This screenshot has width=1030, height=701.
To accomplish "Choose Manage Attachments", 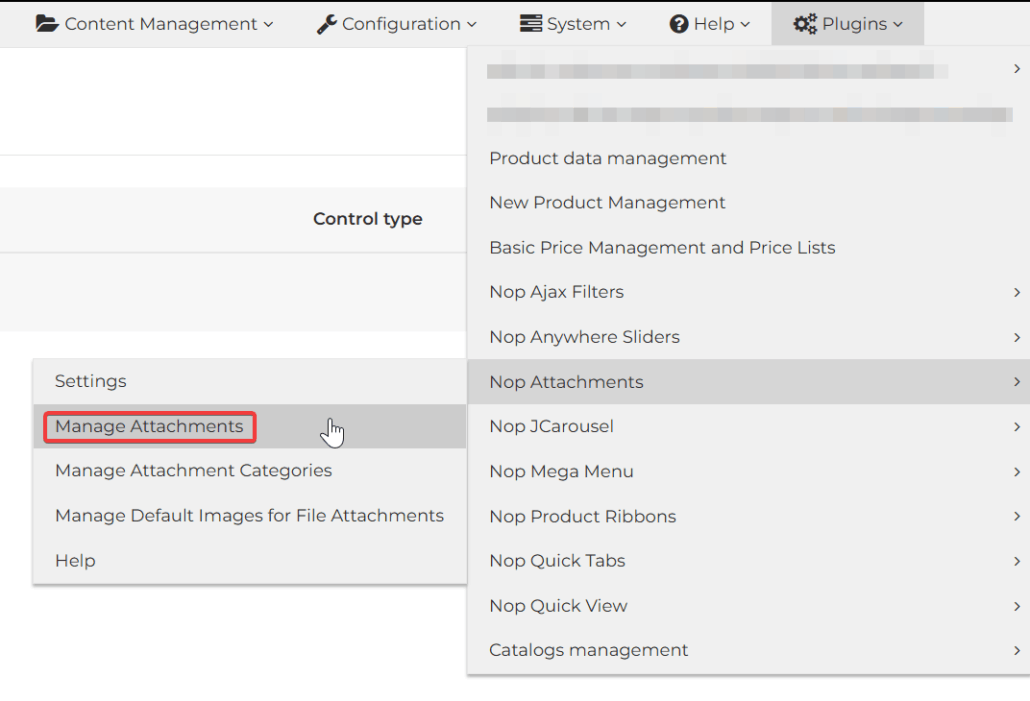I will [x=250, y=426].
